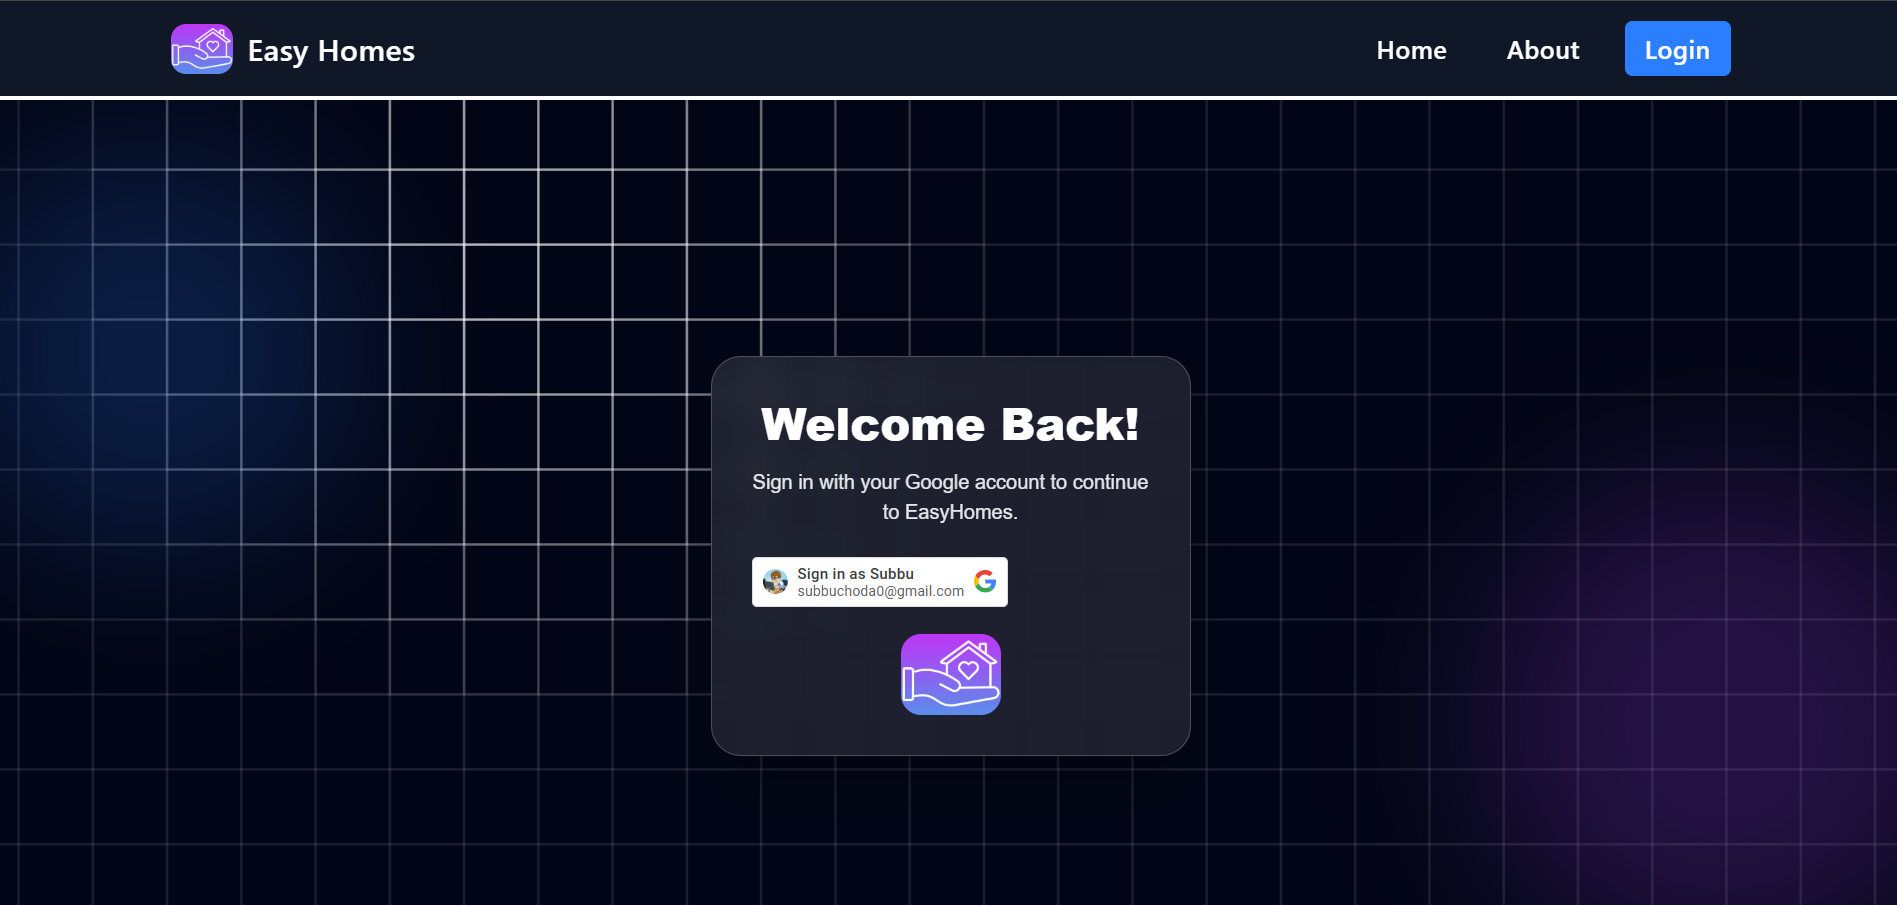This screenshot has width=1897, height=905.
Task: Click the word "Welcome" in the card heading
Action: [873, 424]
